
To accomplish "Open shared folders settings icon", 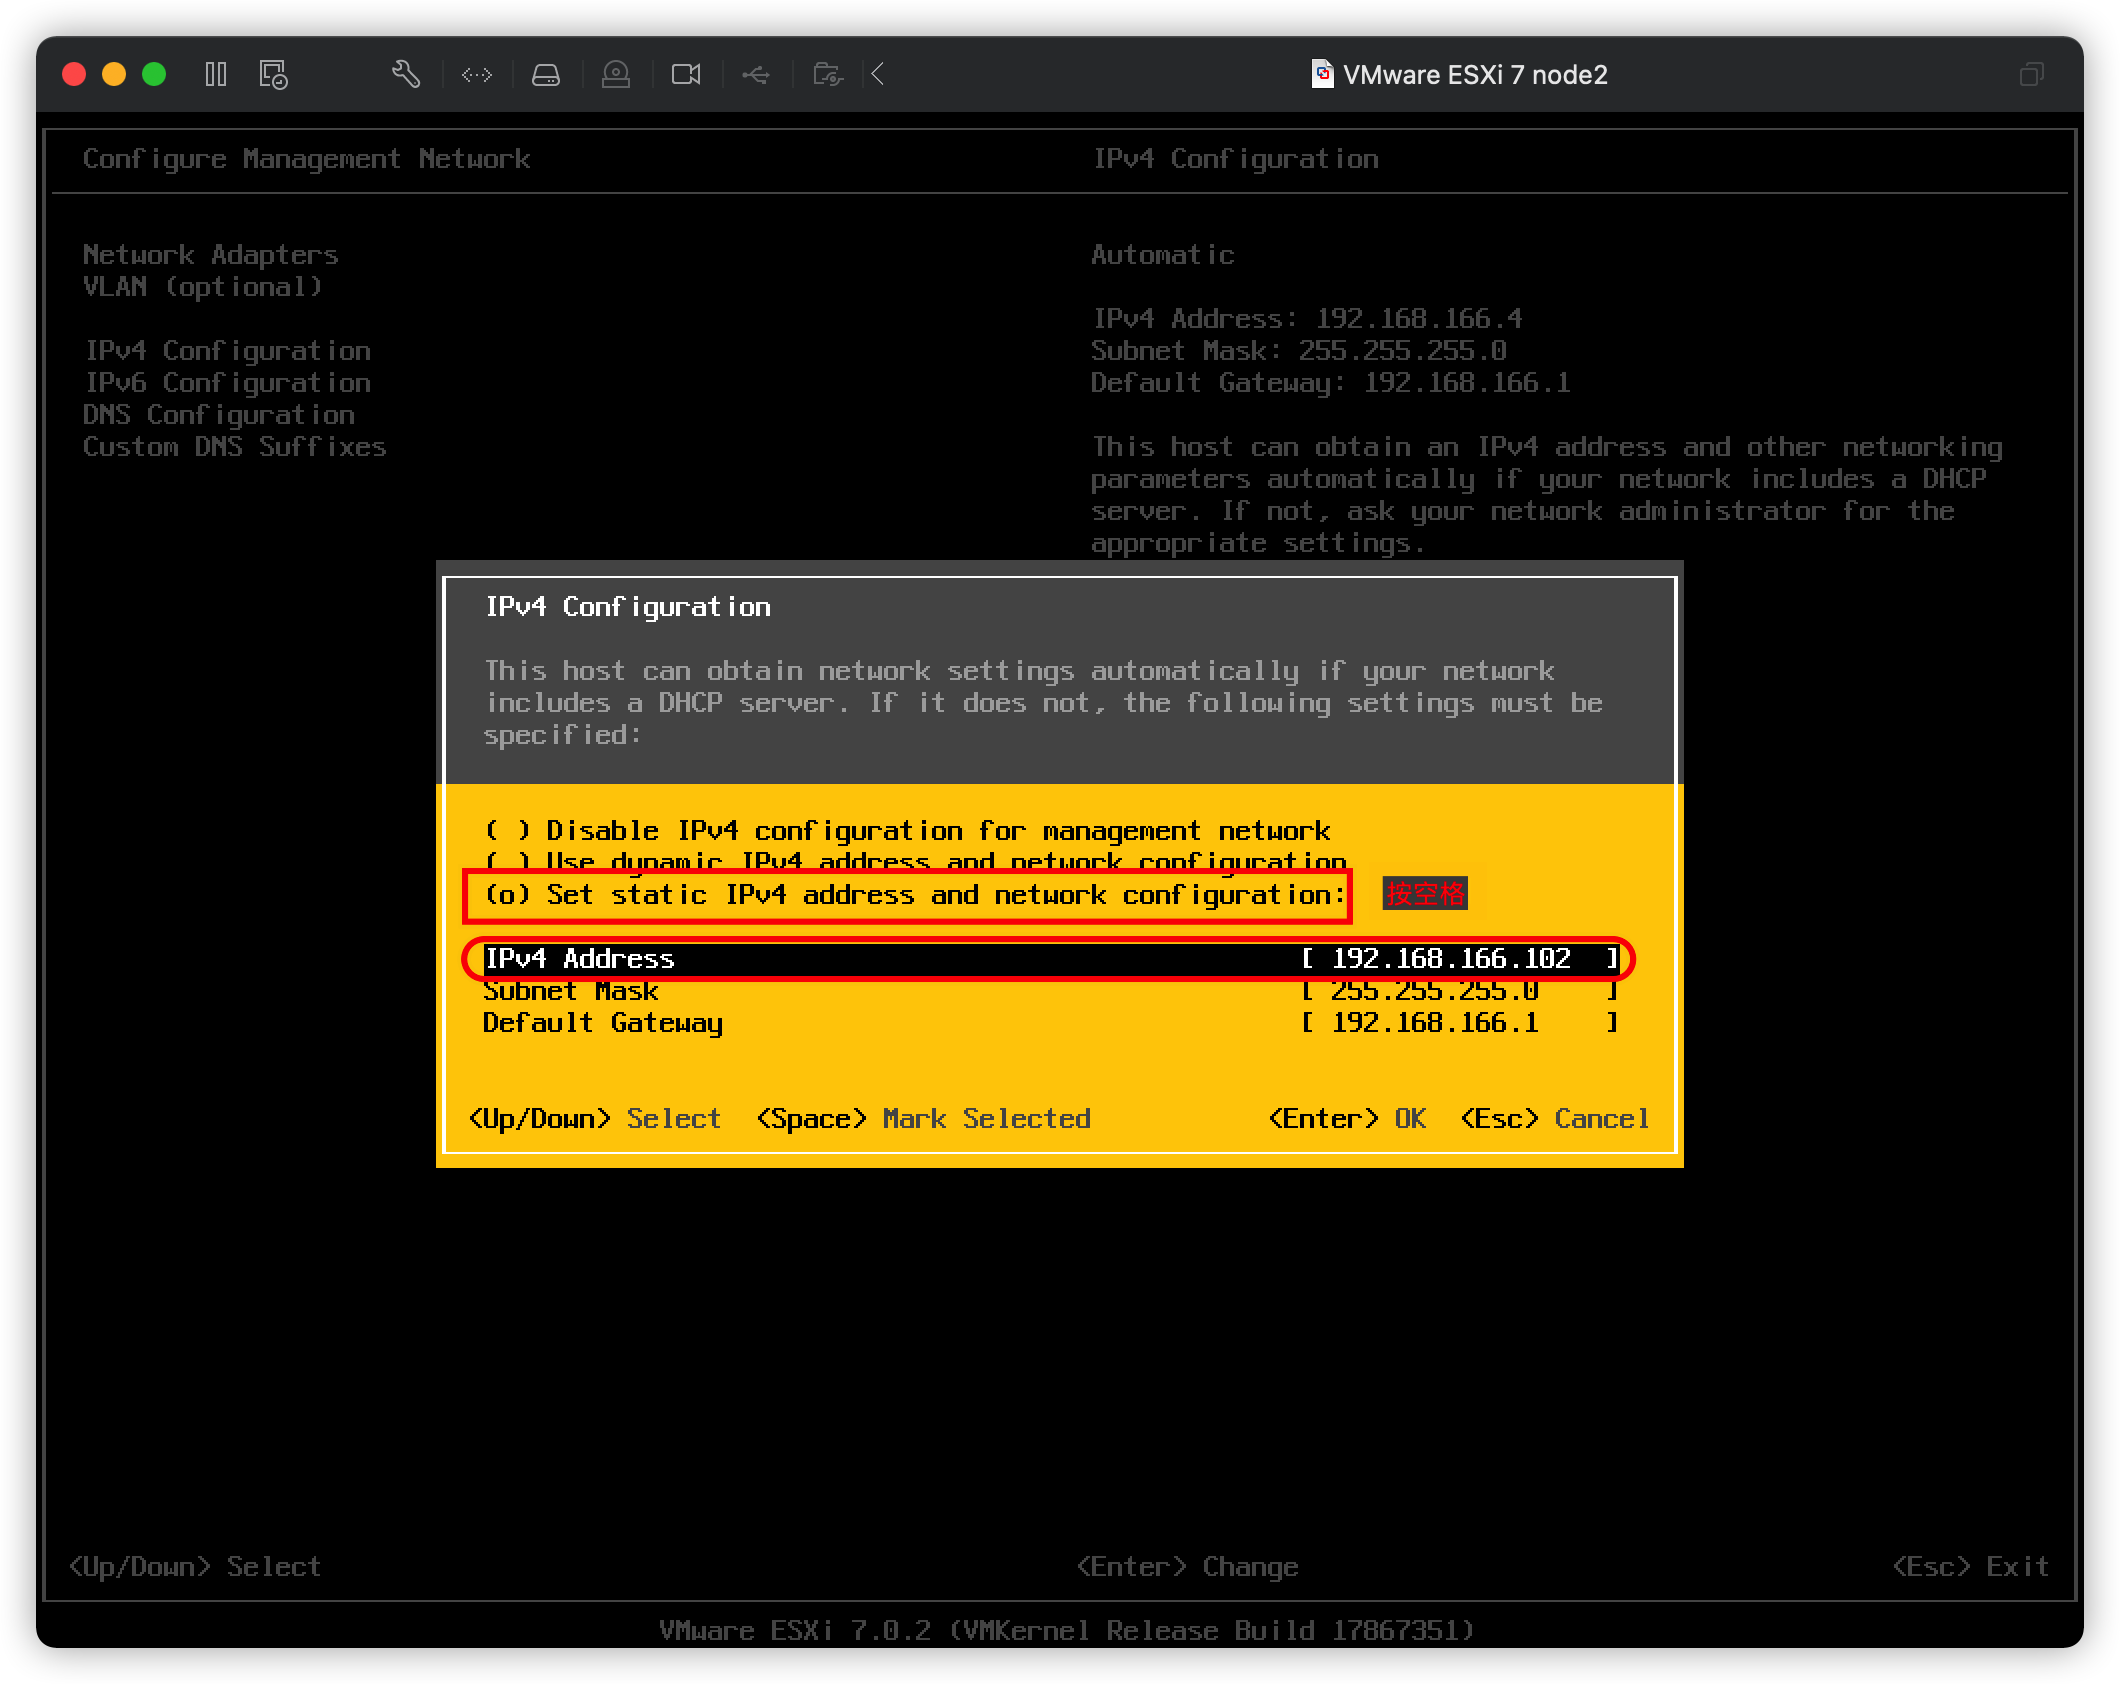I will click(826, 74).
